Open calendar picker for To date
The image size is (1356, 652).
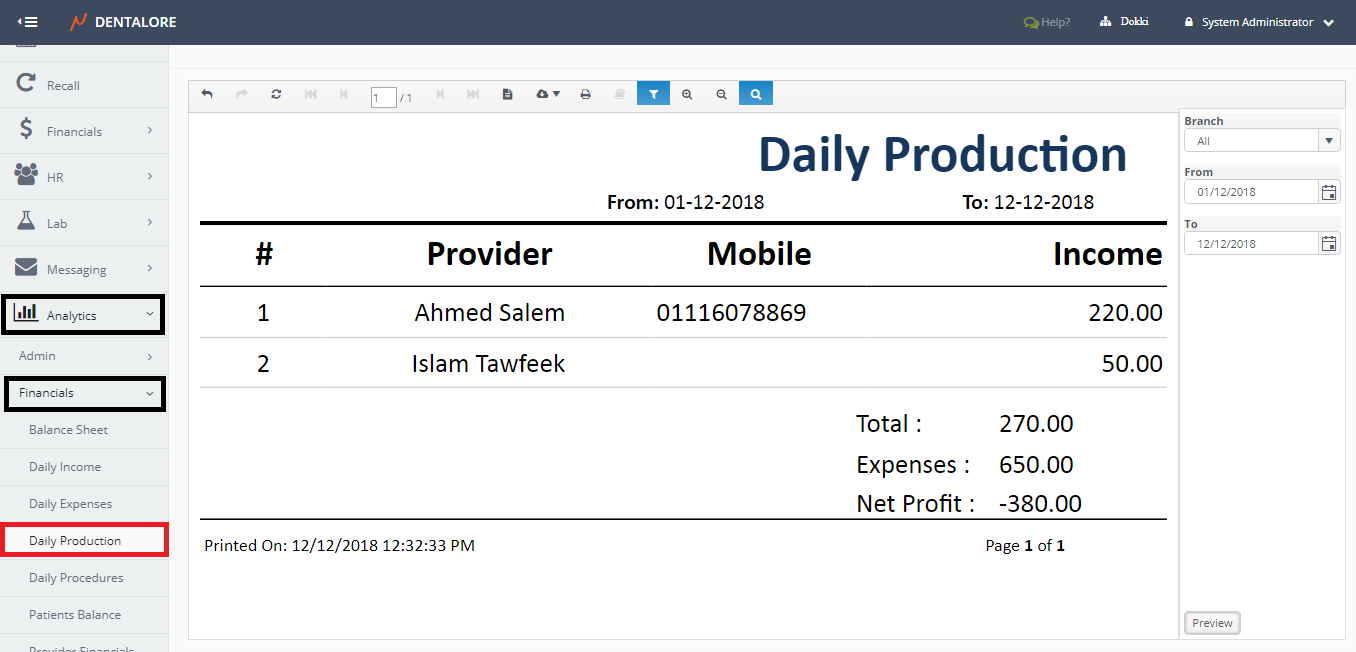tap(1329, 244)
